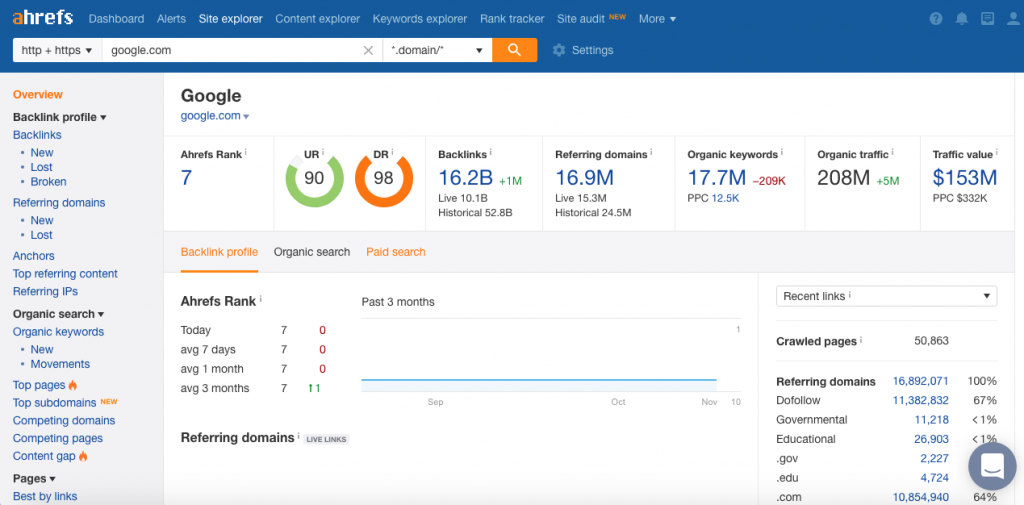Click the Ahrefs logo
This screenshot has height=505, width=1024.
click(42, 18)
